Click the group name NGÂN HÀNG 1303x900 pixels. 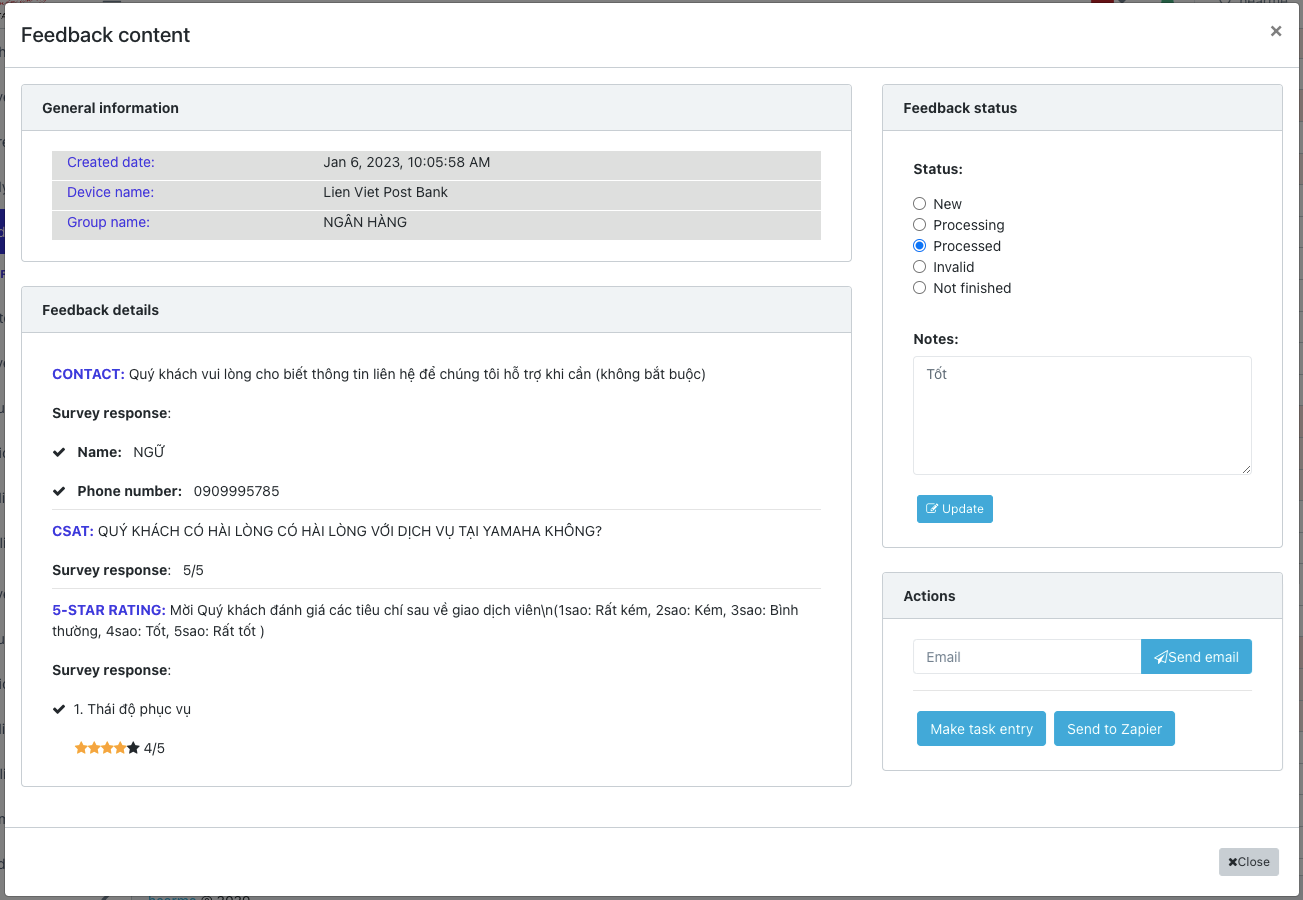[365, 222]
